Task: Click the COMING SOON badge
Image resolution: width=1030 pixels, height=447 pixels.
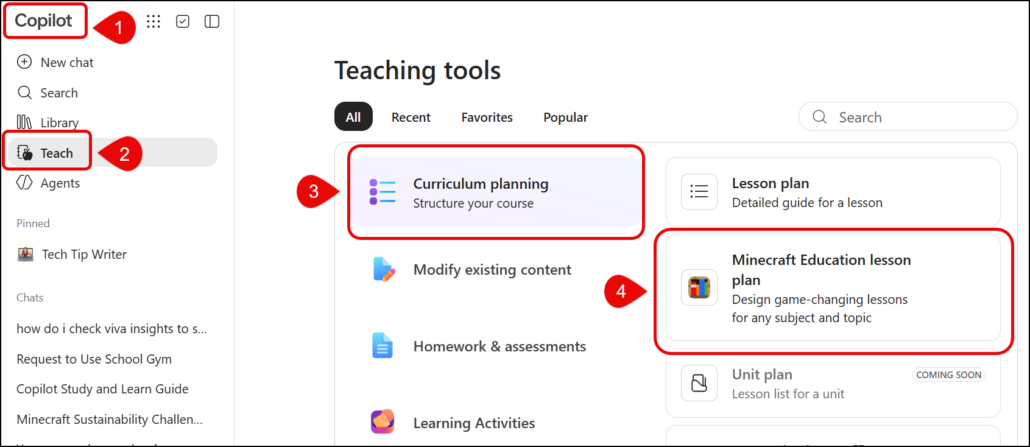Action: tap(949, 375)
